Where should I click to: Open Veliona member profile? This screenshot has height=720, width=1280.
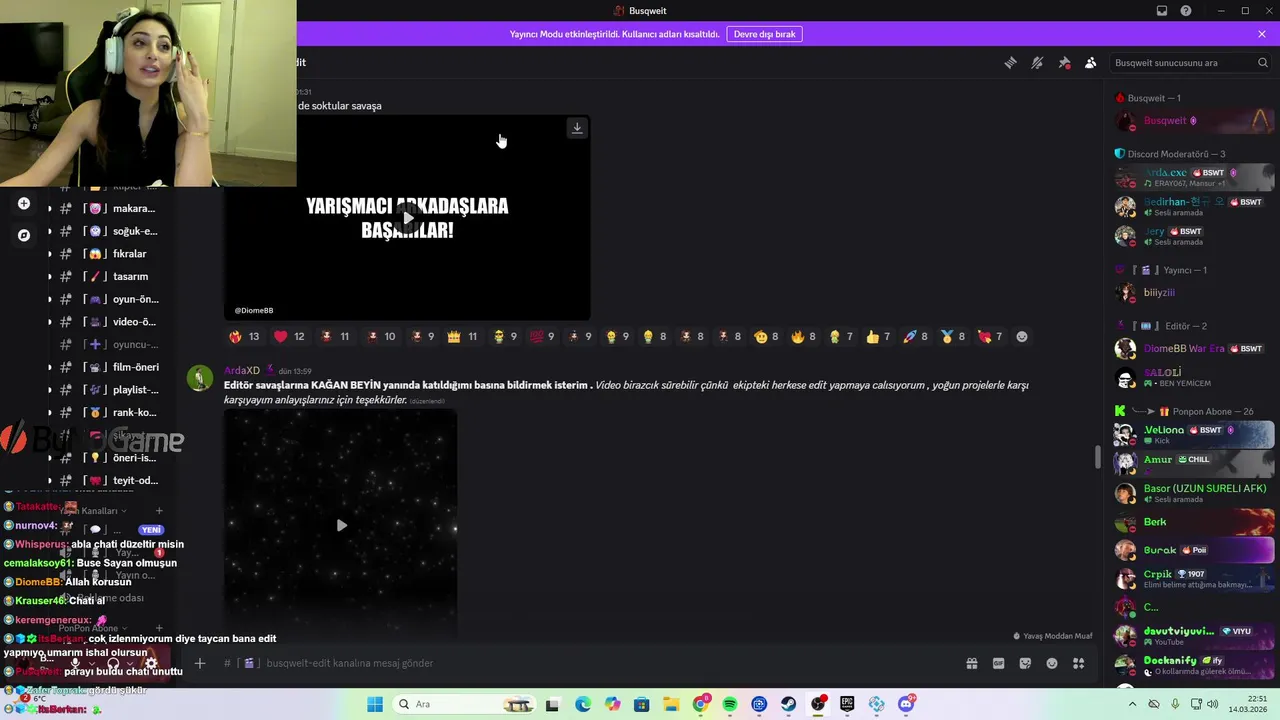coord(1194,434)
